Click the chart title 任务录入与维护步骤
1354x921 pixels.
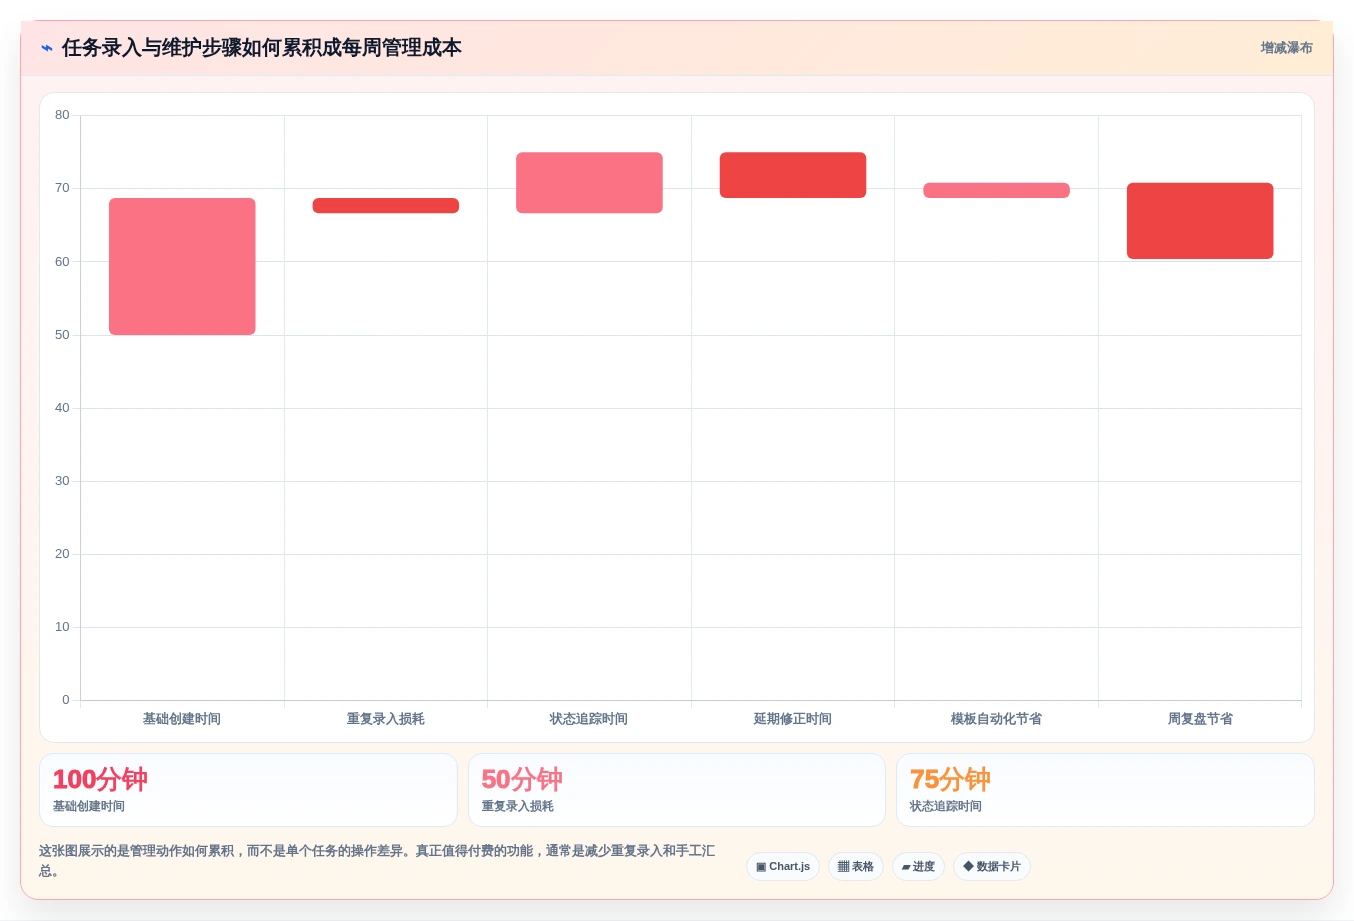coord(262,48)
